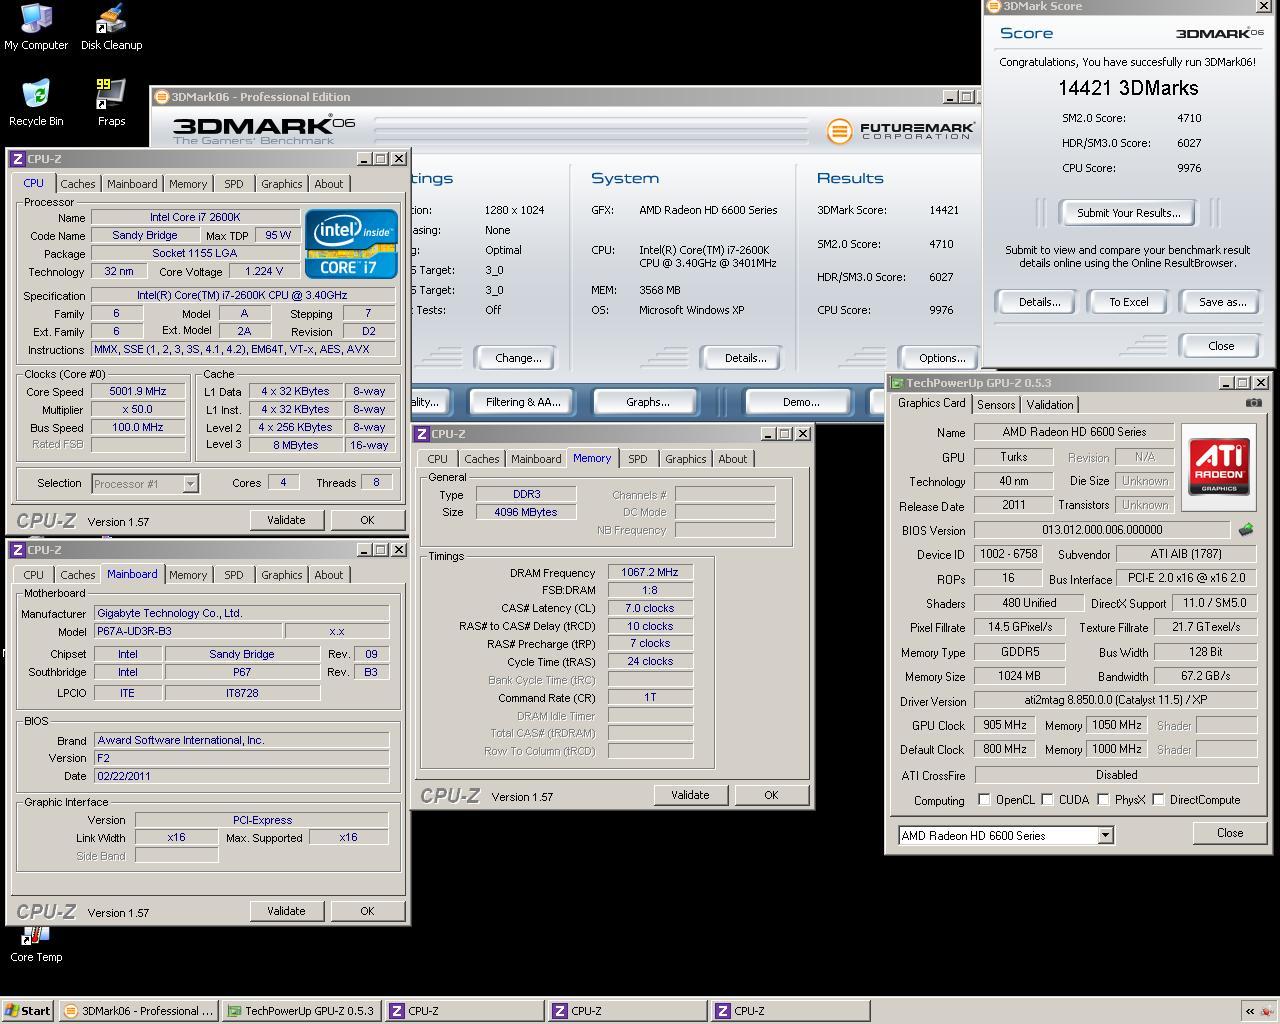
Task: Click Details... under System in 3DMark06
Action: click(745, 358)
